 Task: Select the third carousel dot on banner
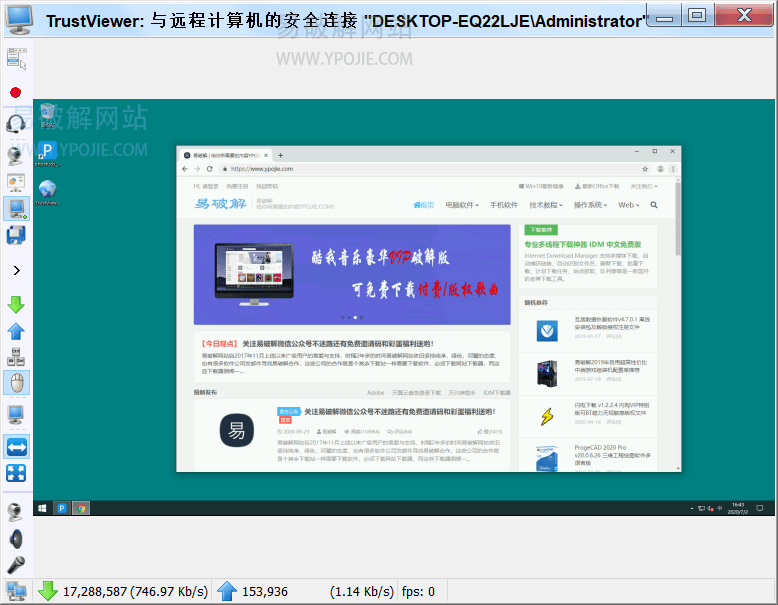(355, 317)
